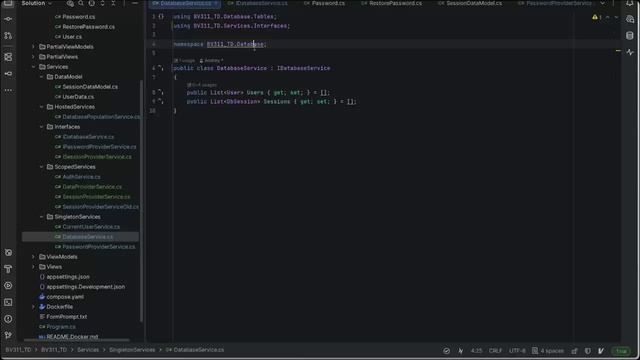Expand the PartialViews folder
This screenshot has height=360, width=640.
click(33, 57)
